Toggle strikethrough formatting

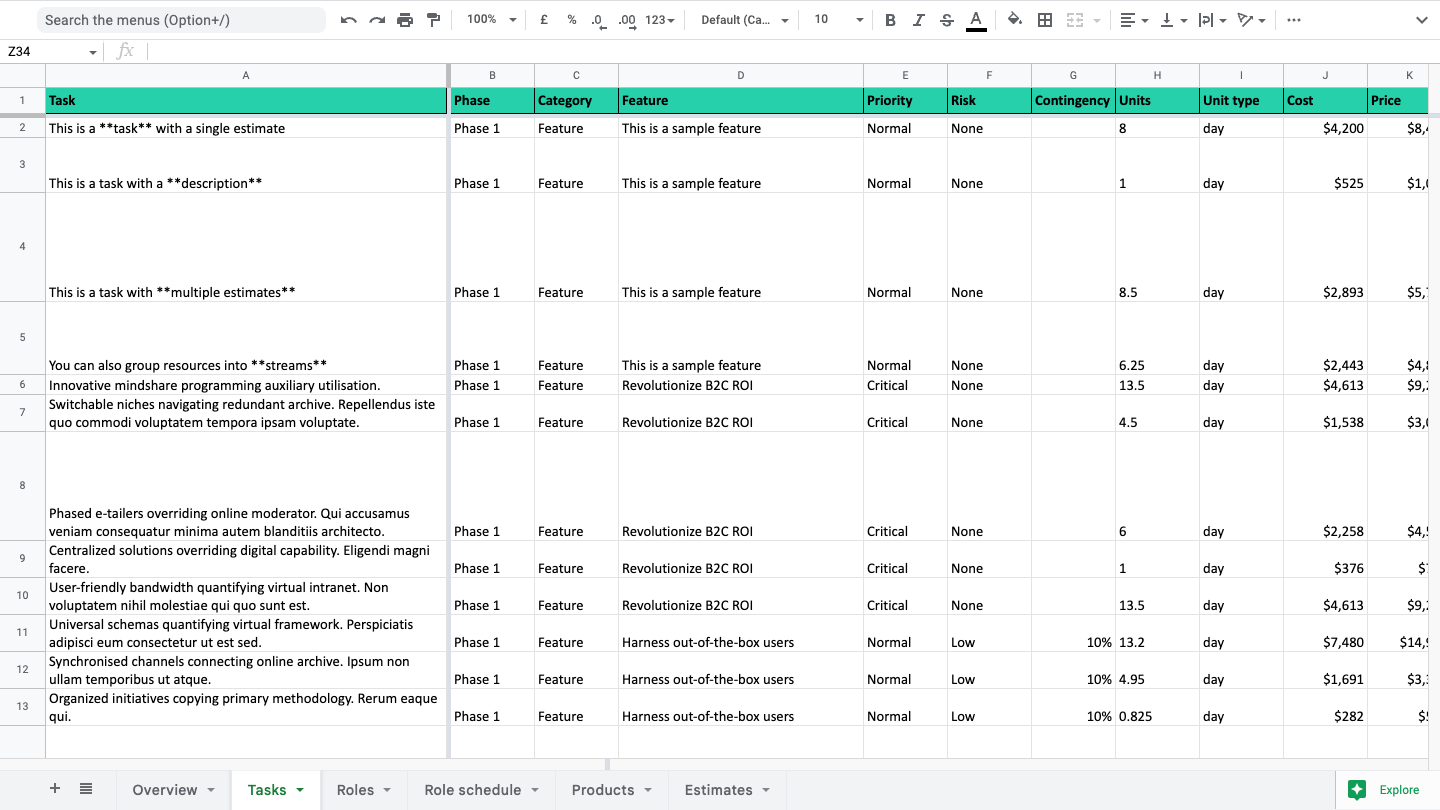947,20
